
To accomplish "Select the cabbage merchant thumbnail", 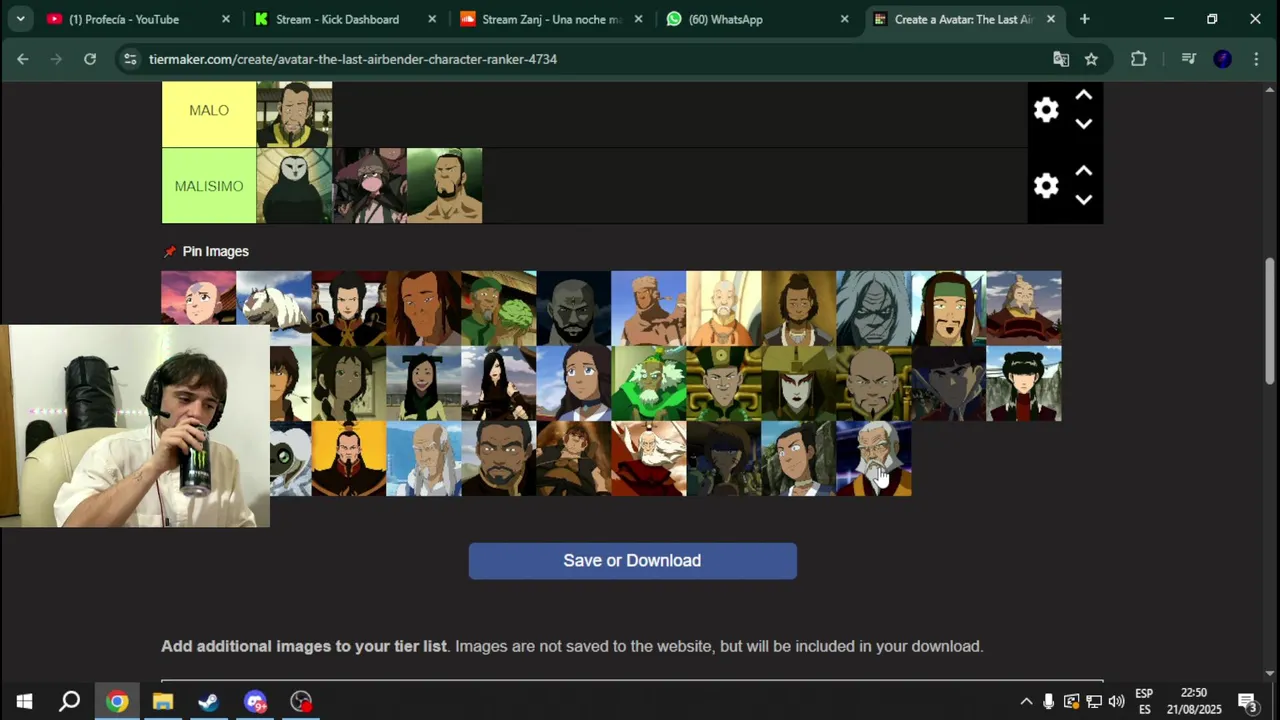I will [x=499, y=308].
